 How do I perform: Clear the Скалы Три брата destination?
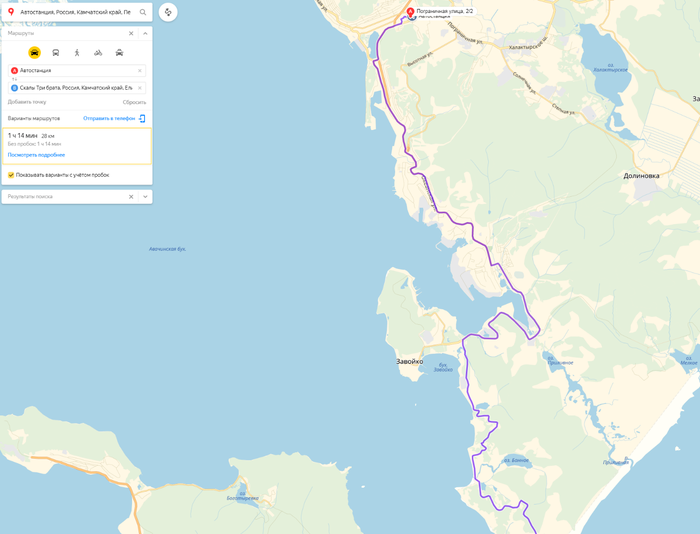(x=140, y=88)
